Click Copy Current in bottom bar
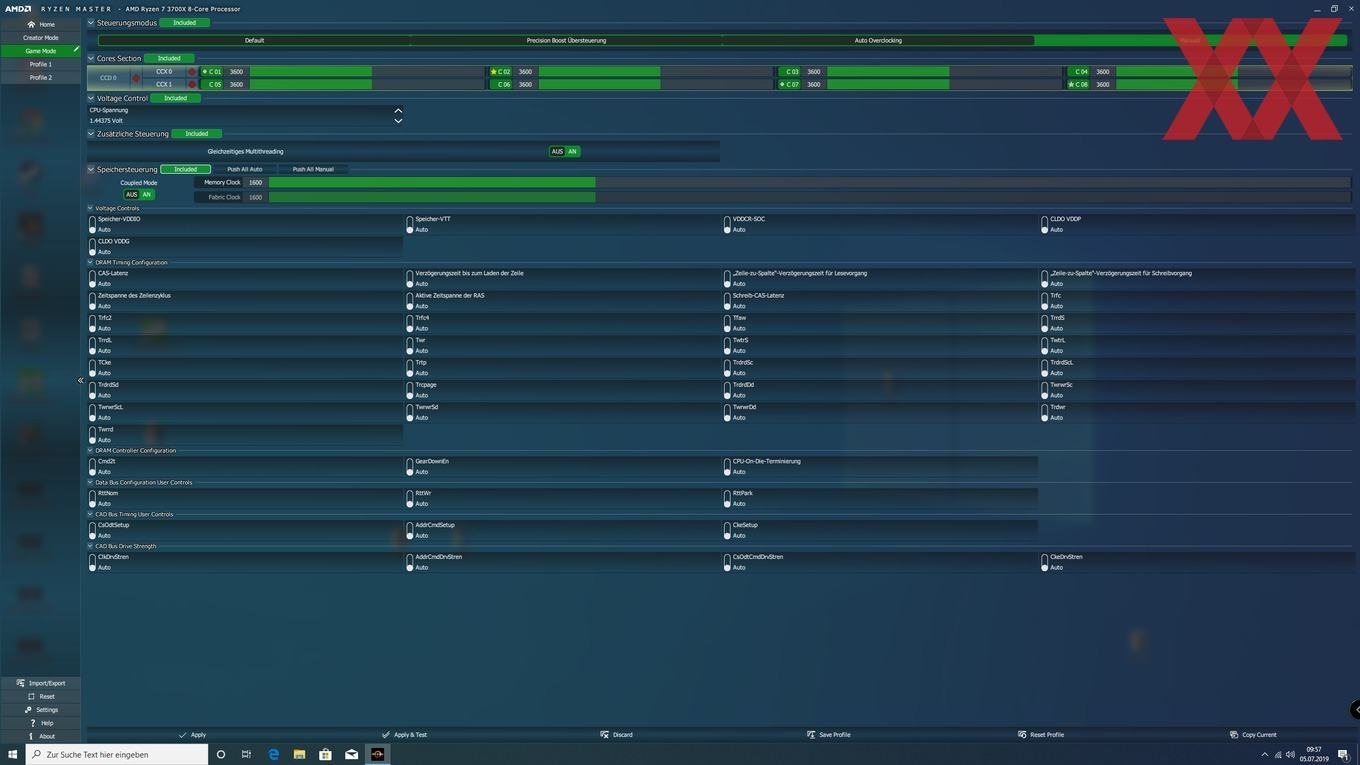Screen dimensions: 1360x765 tap(1253, 735)
